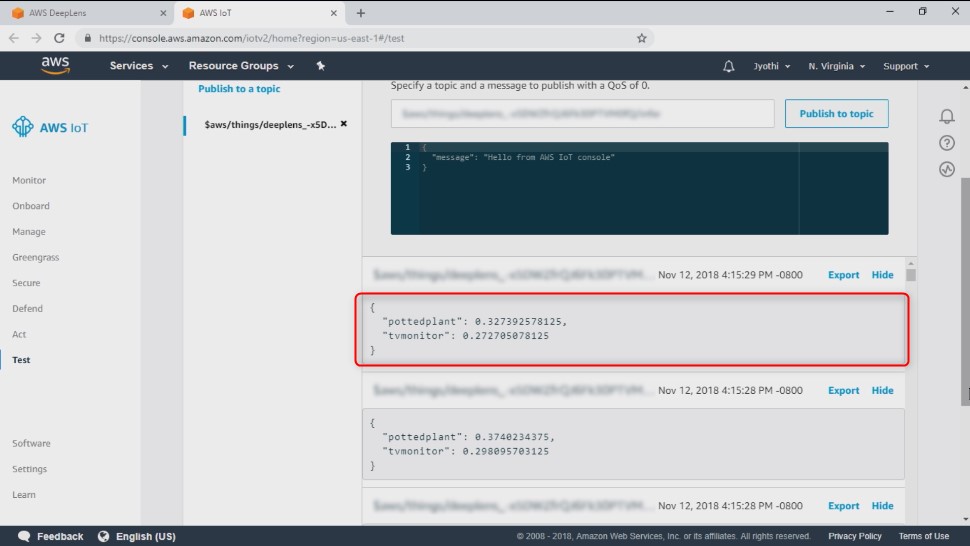The image size is (970, 546).
Task: Hide the 4:15:29 PM message payload
Action: [x=882, y=275]
